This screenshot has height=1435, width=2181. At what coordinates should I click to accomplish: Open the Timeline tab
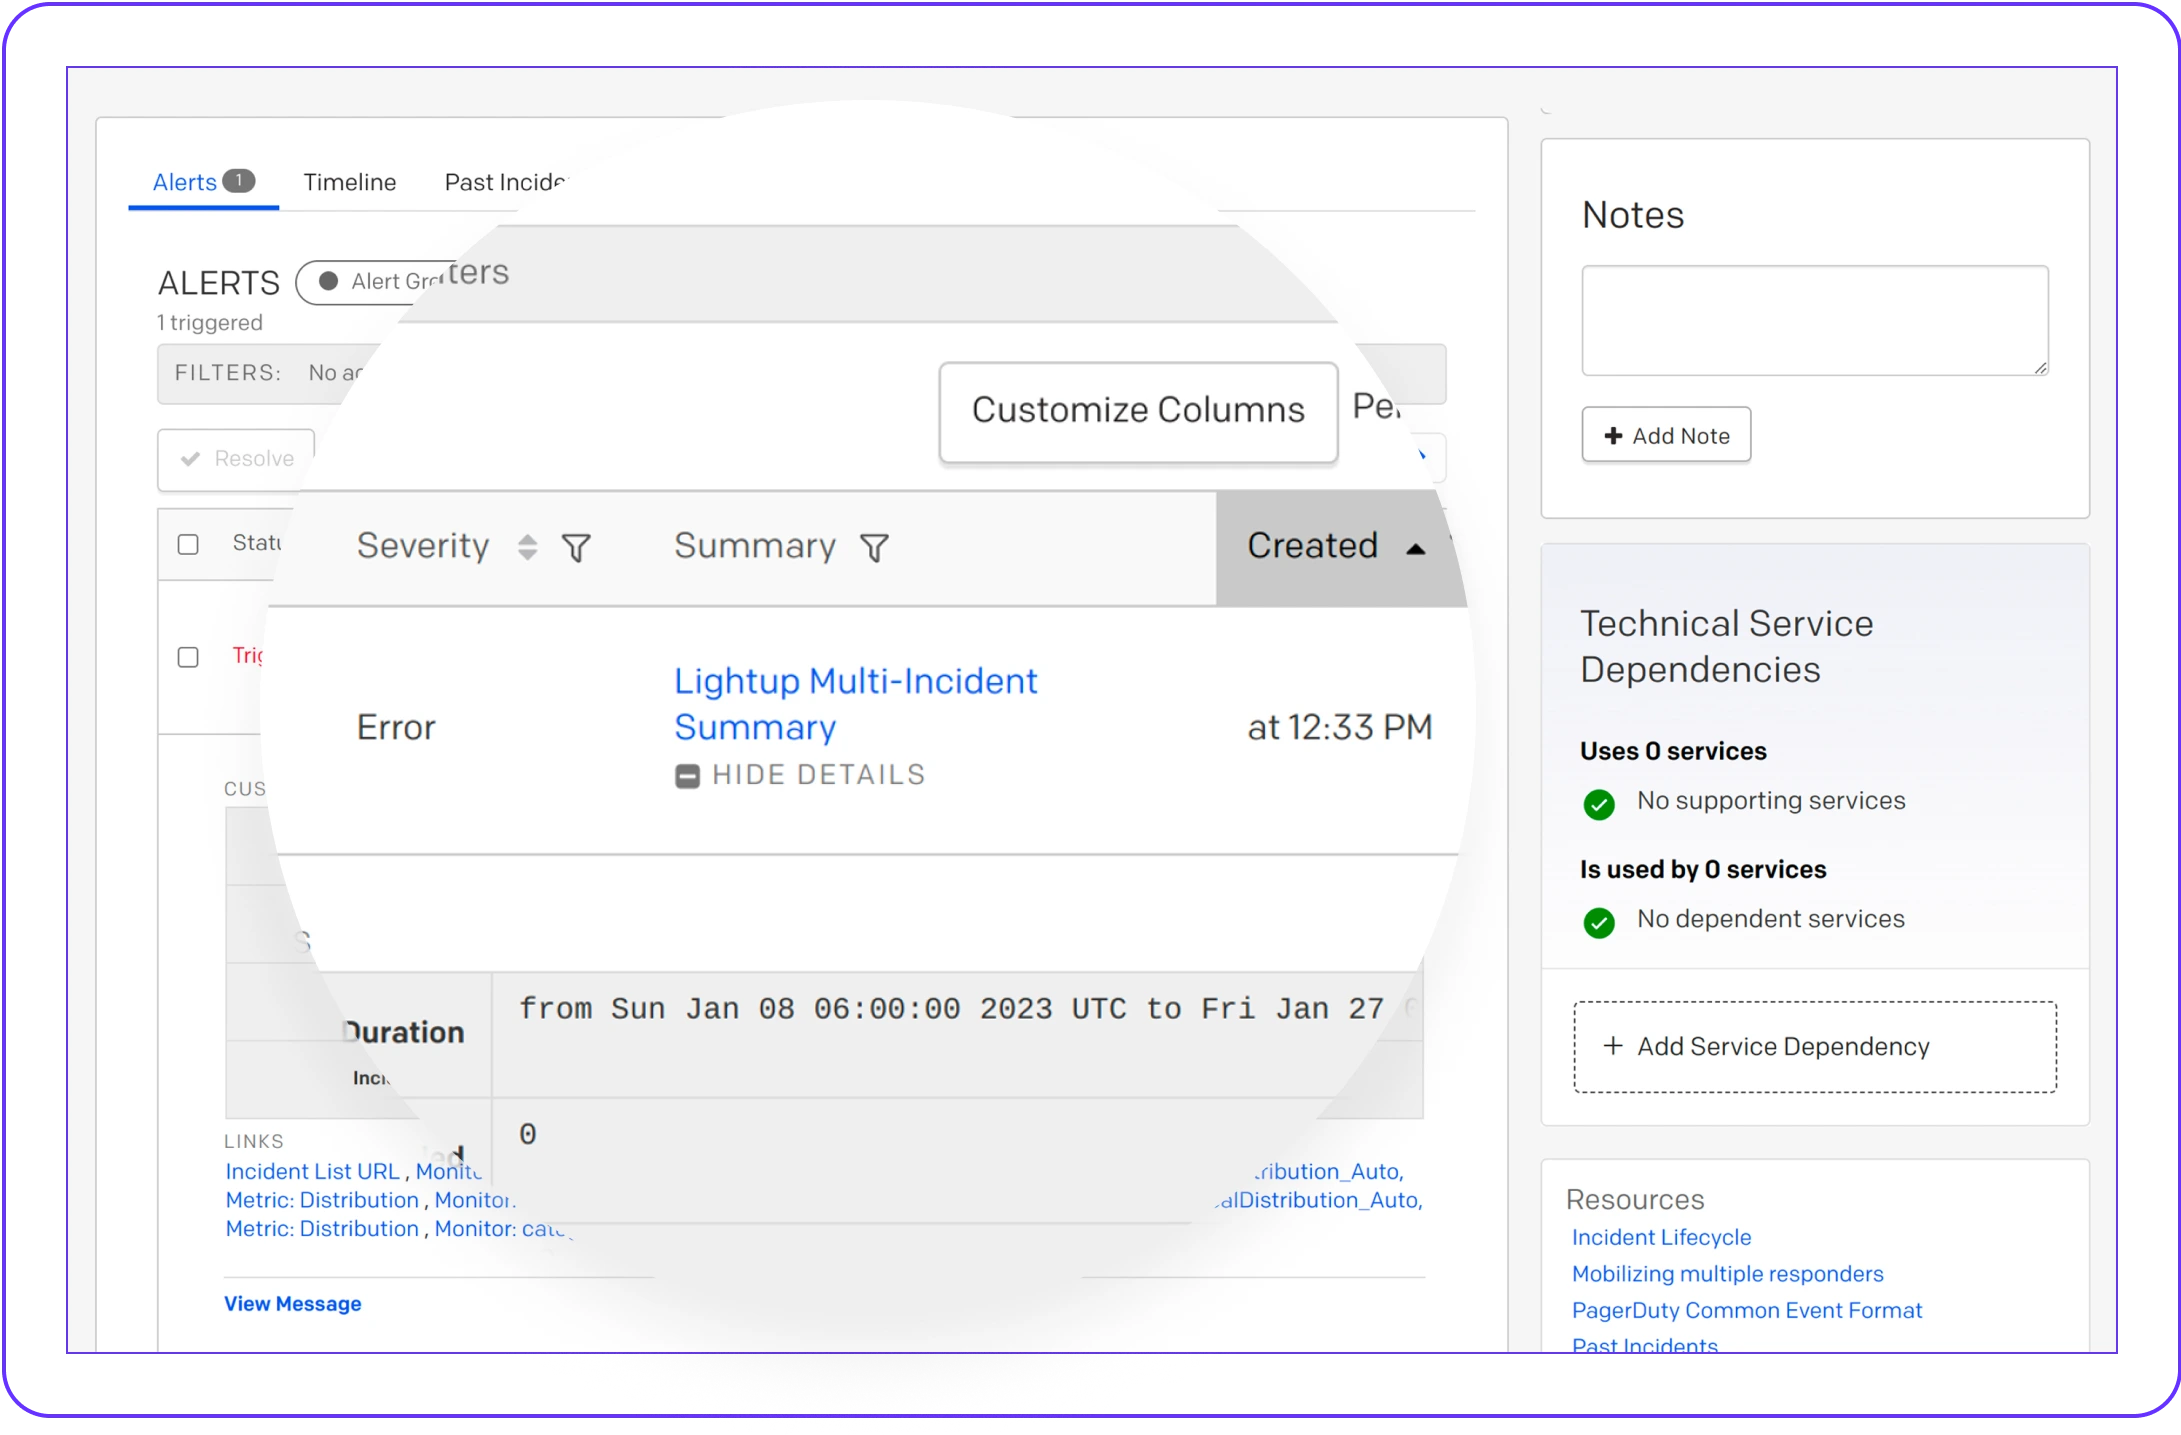pos(350,182)
